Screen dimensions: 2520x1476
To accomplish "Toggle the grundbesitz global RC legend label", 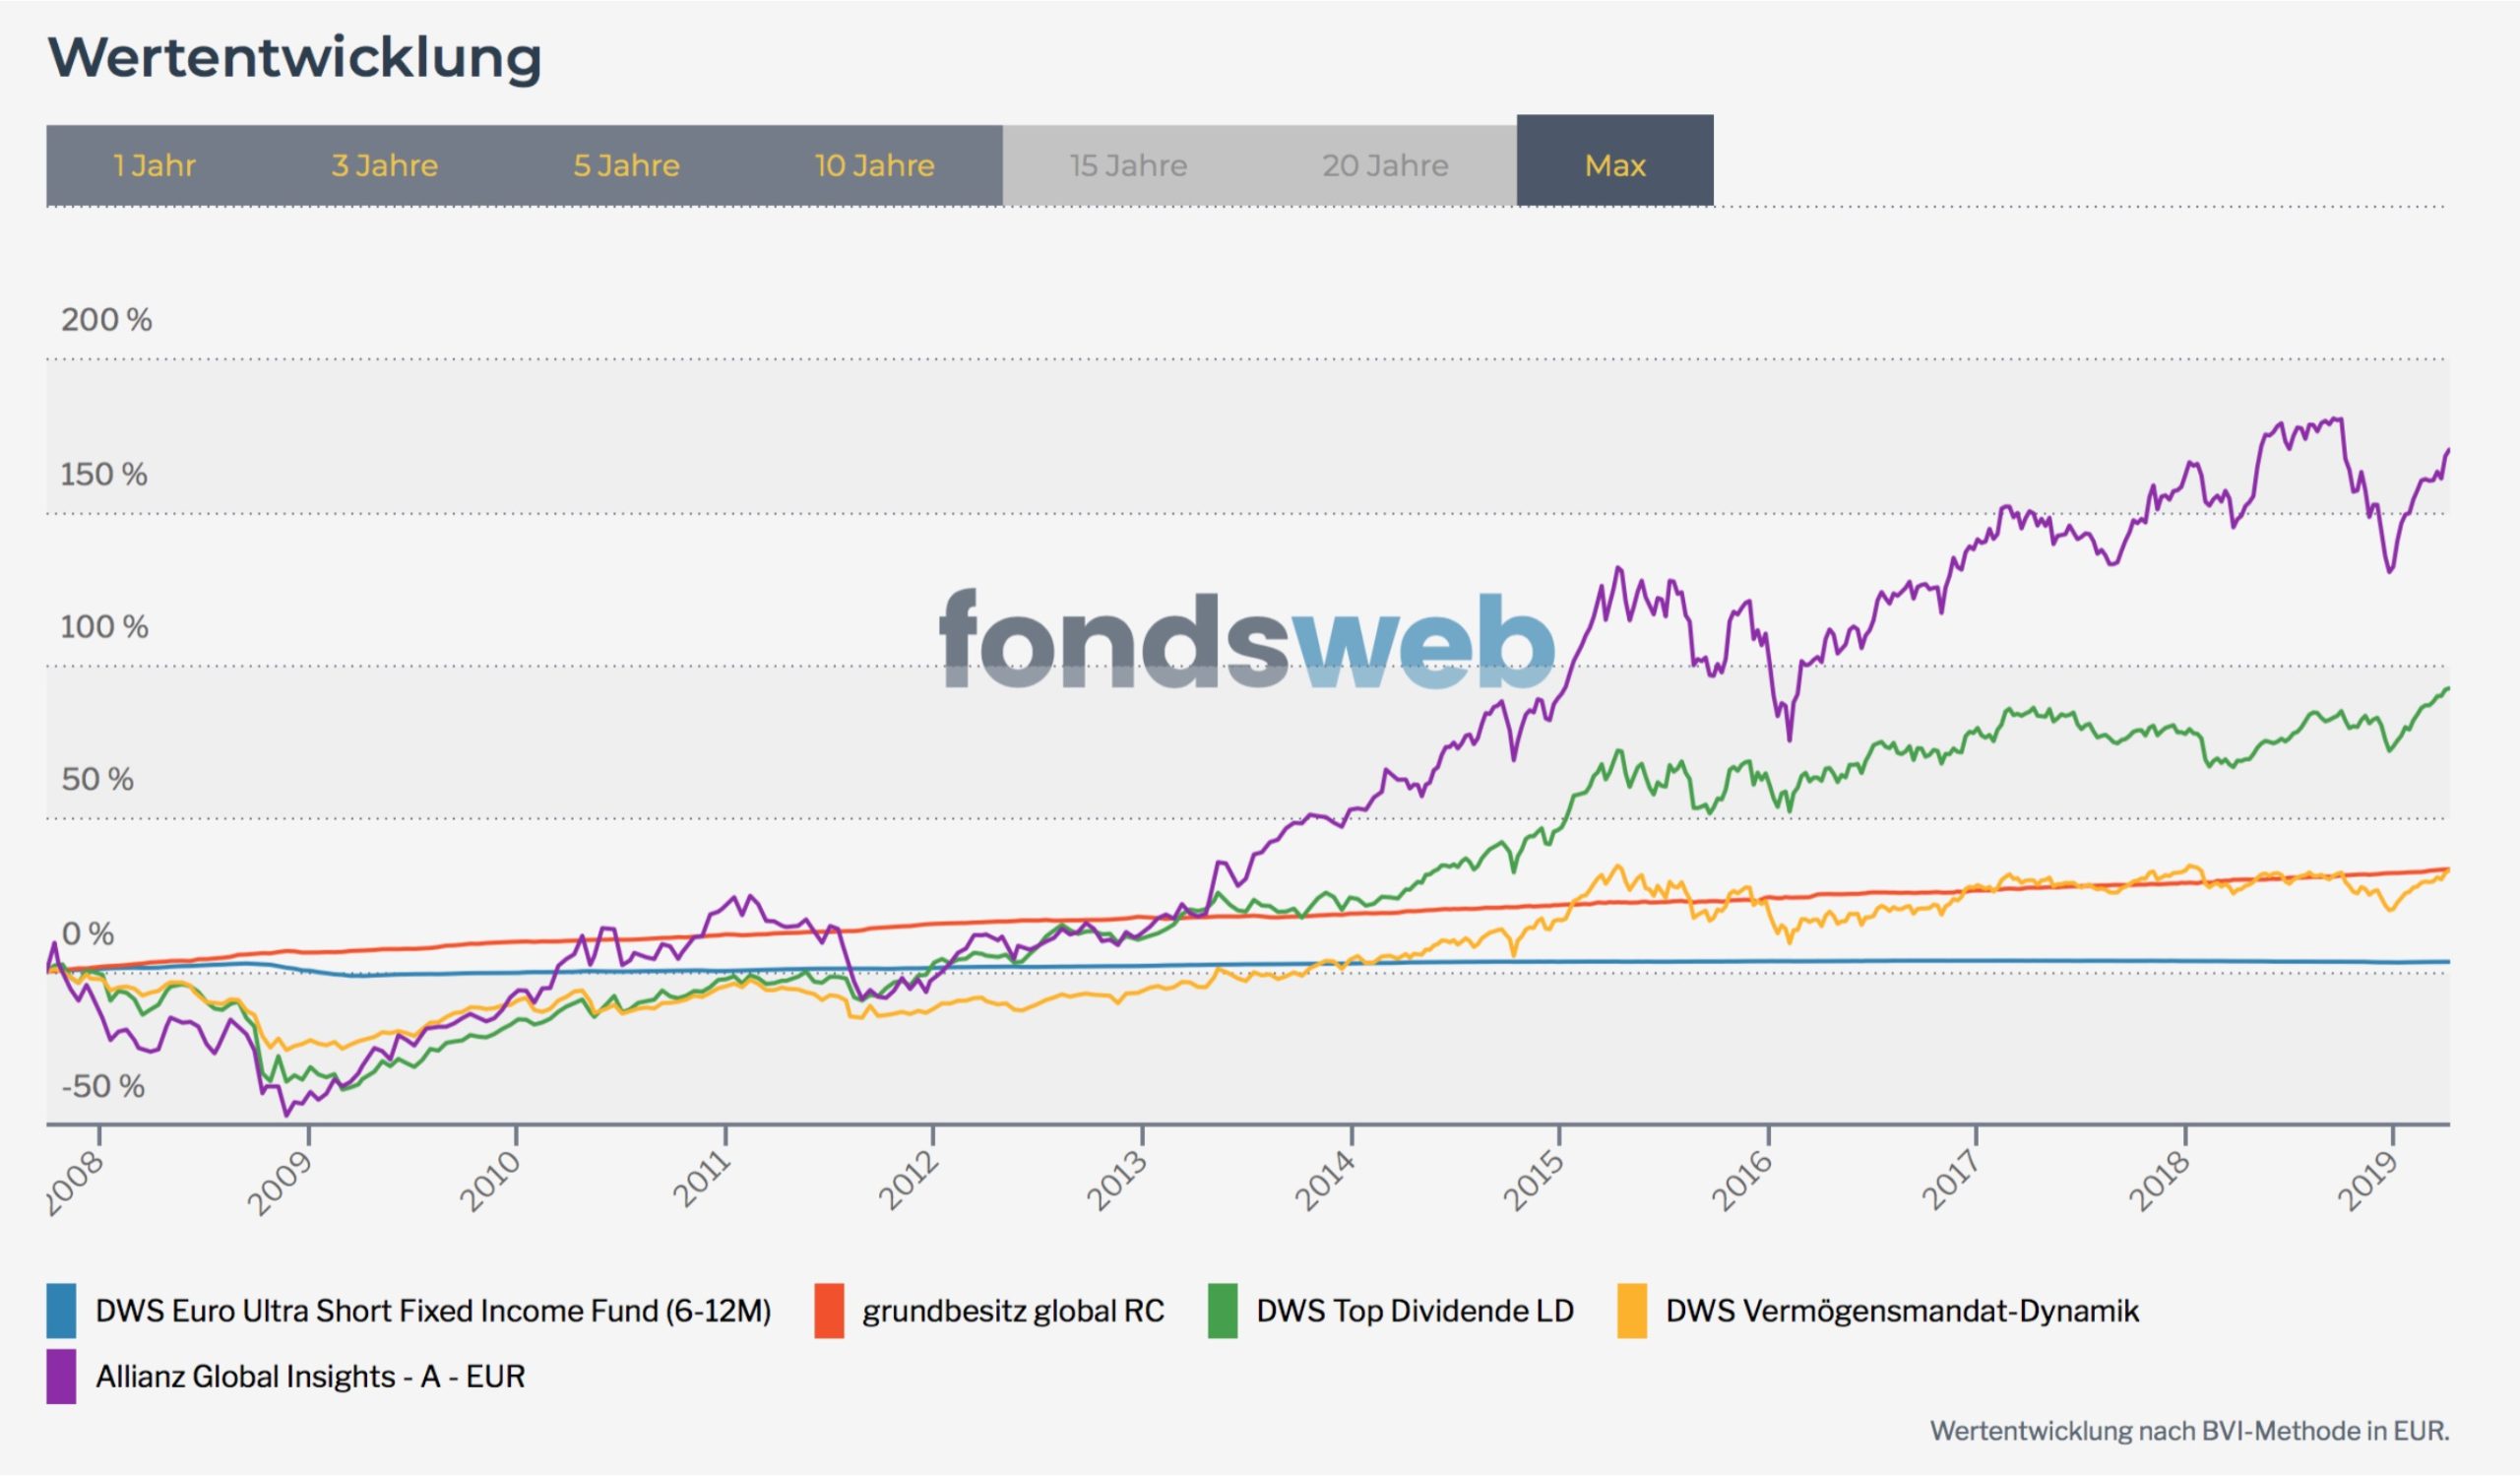I will 1013,1311.
